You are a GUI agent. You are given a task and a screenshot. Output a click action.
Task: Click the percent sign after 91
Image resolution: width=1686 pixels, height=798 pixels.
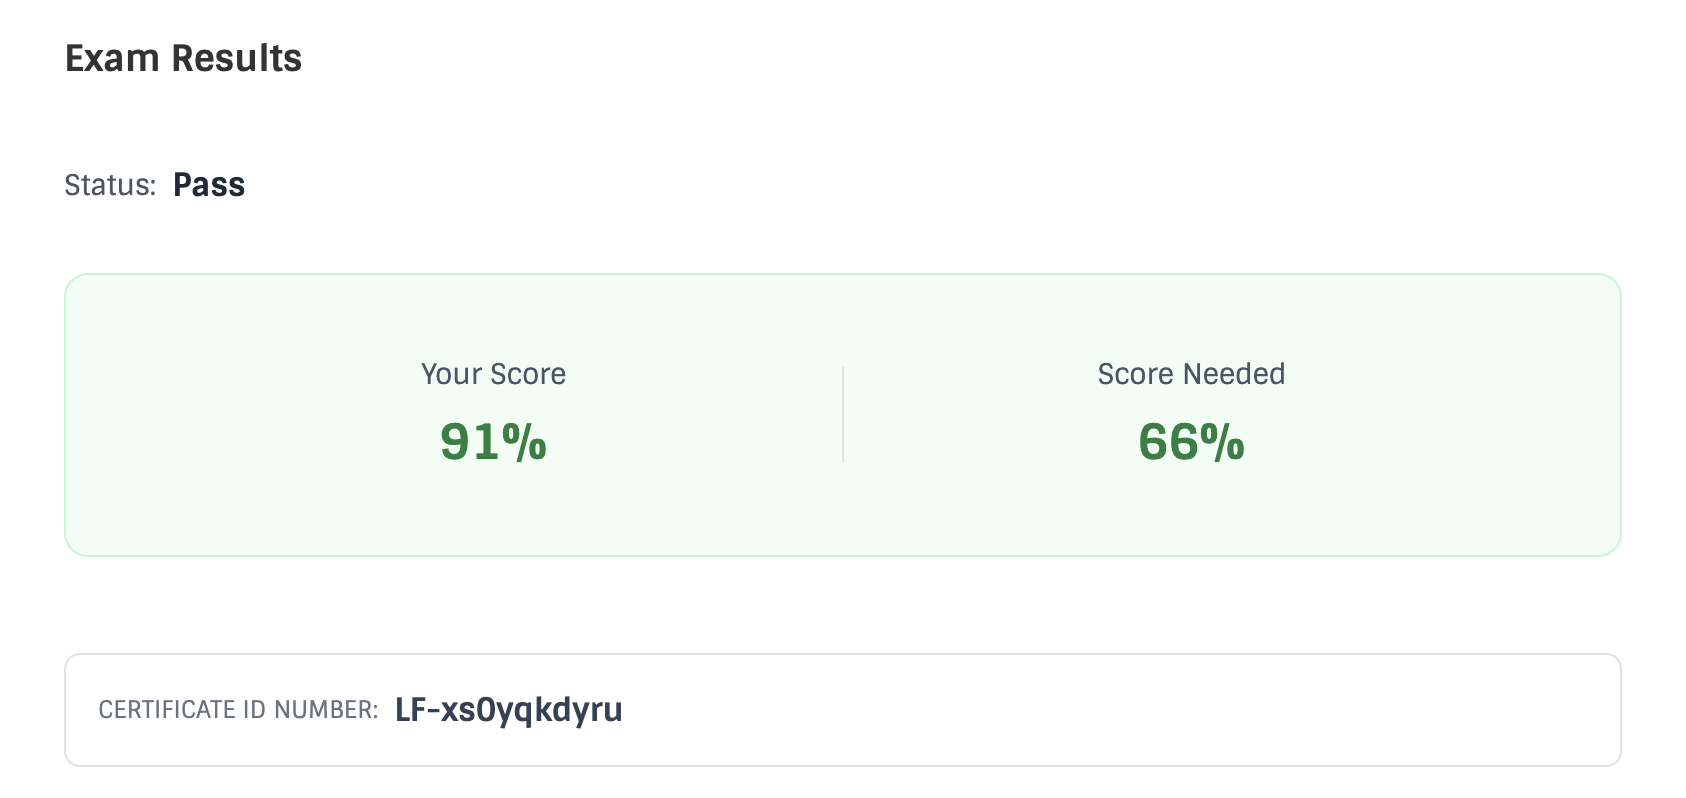pos(524,442)
